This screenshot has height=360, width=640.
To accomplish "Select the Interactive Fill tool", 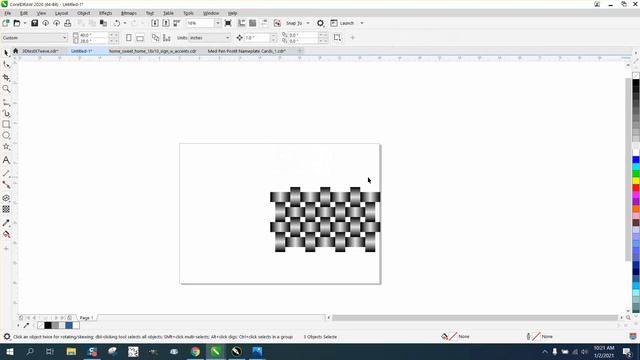I will [x=6, y=234].
